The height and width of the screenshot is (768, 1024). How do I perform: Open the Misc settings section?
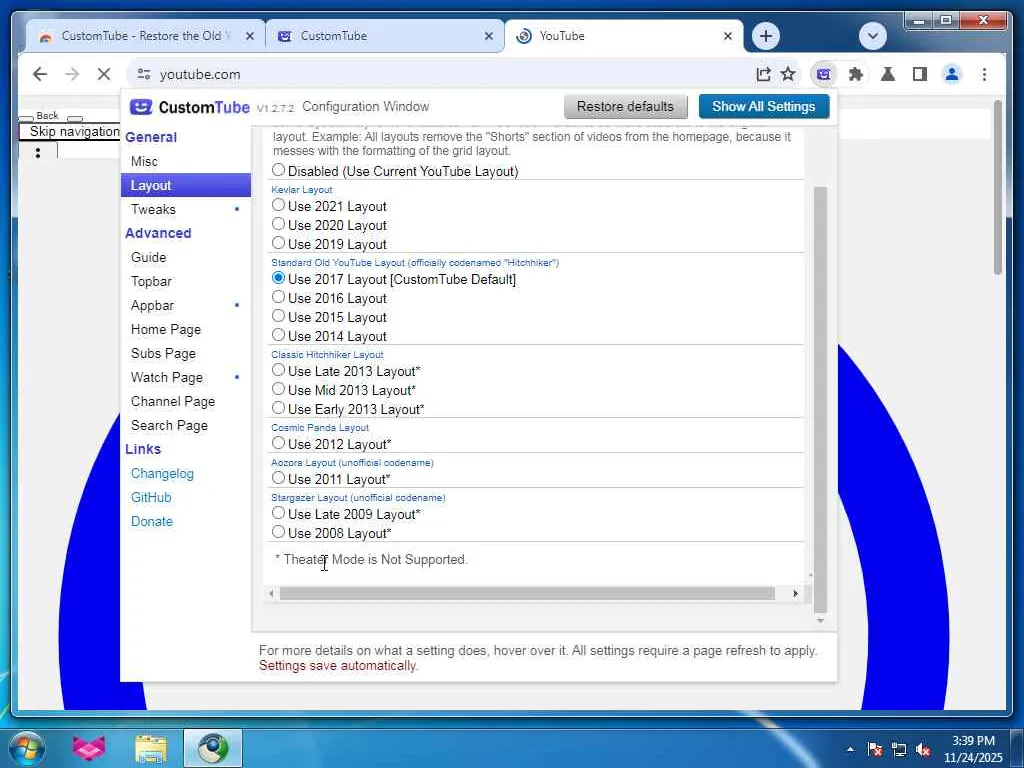[185, 161]
